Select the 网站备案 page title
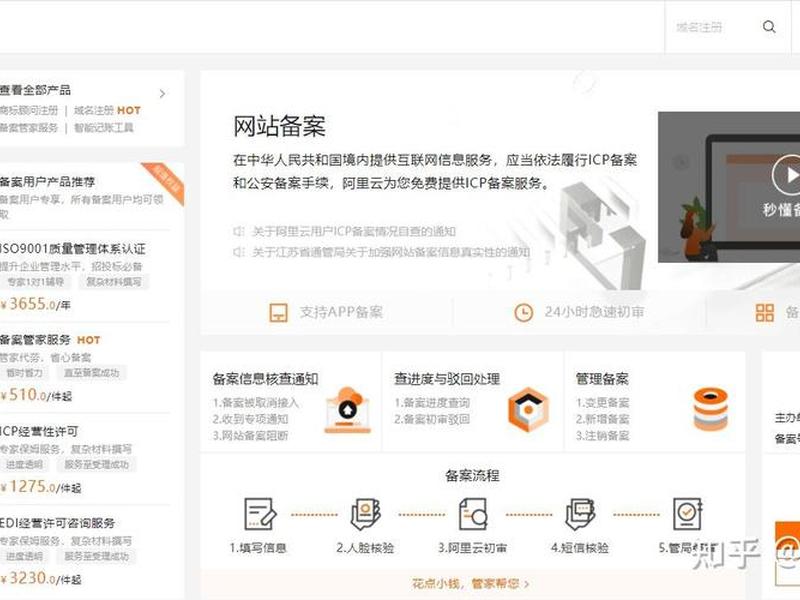Viewport: 800px width, 600px height. coord(279,127)
